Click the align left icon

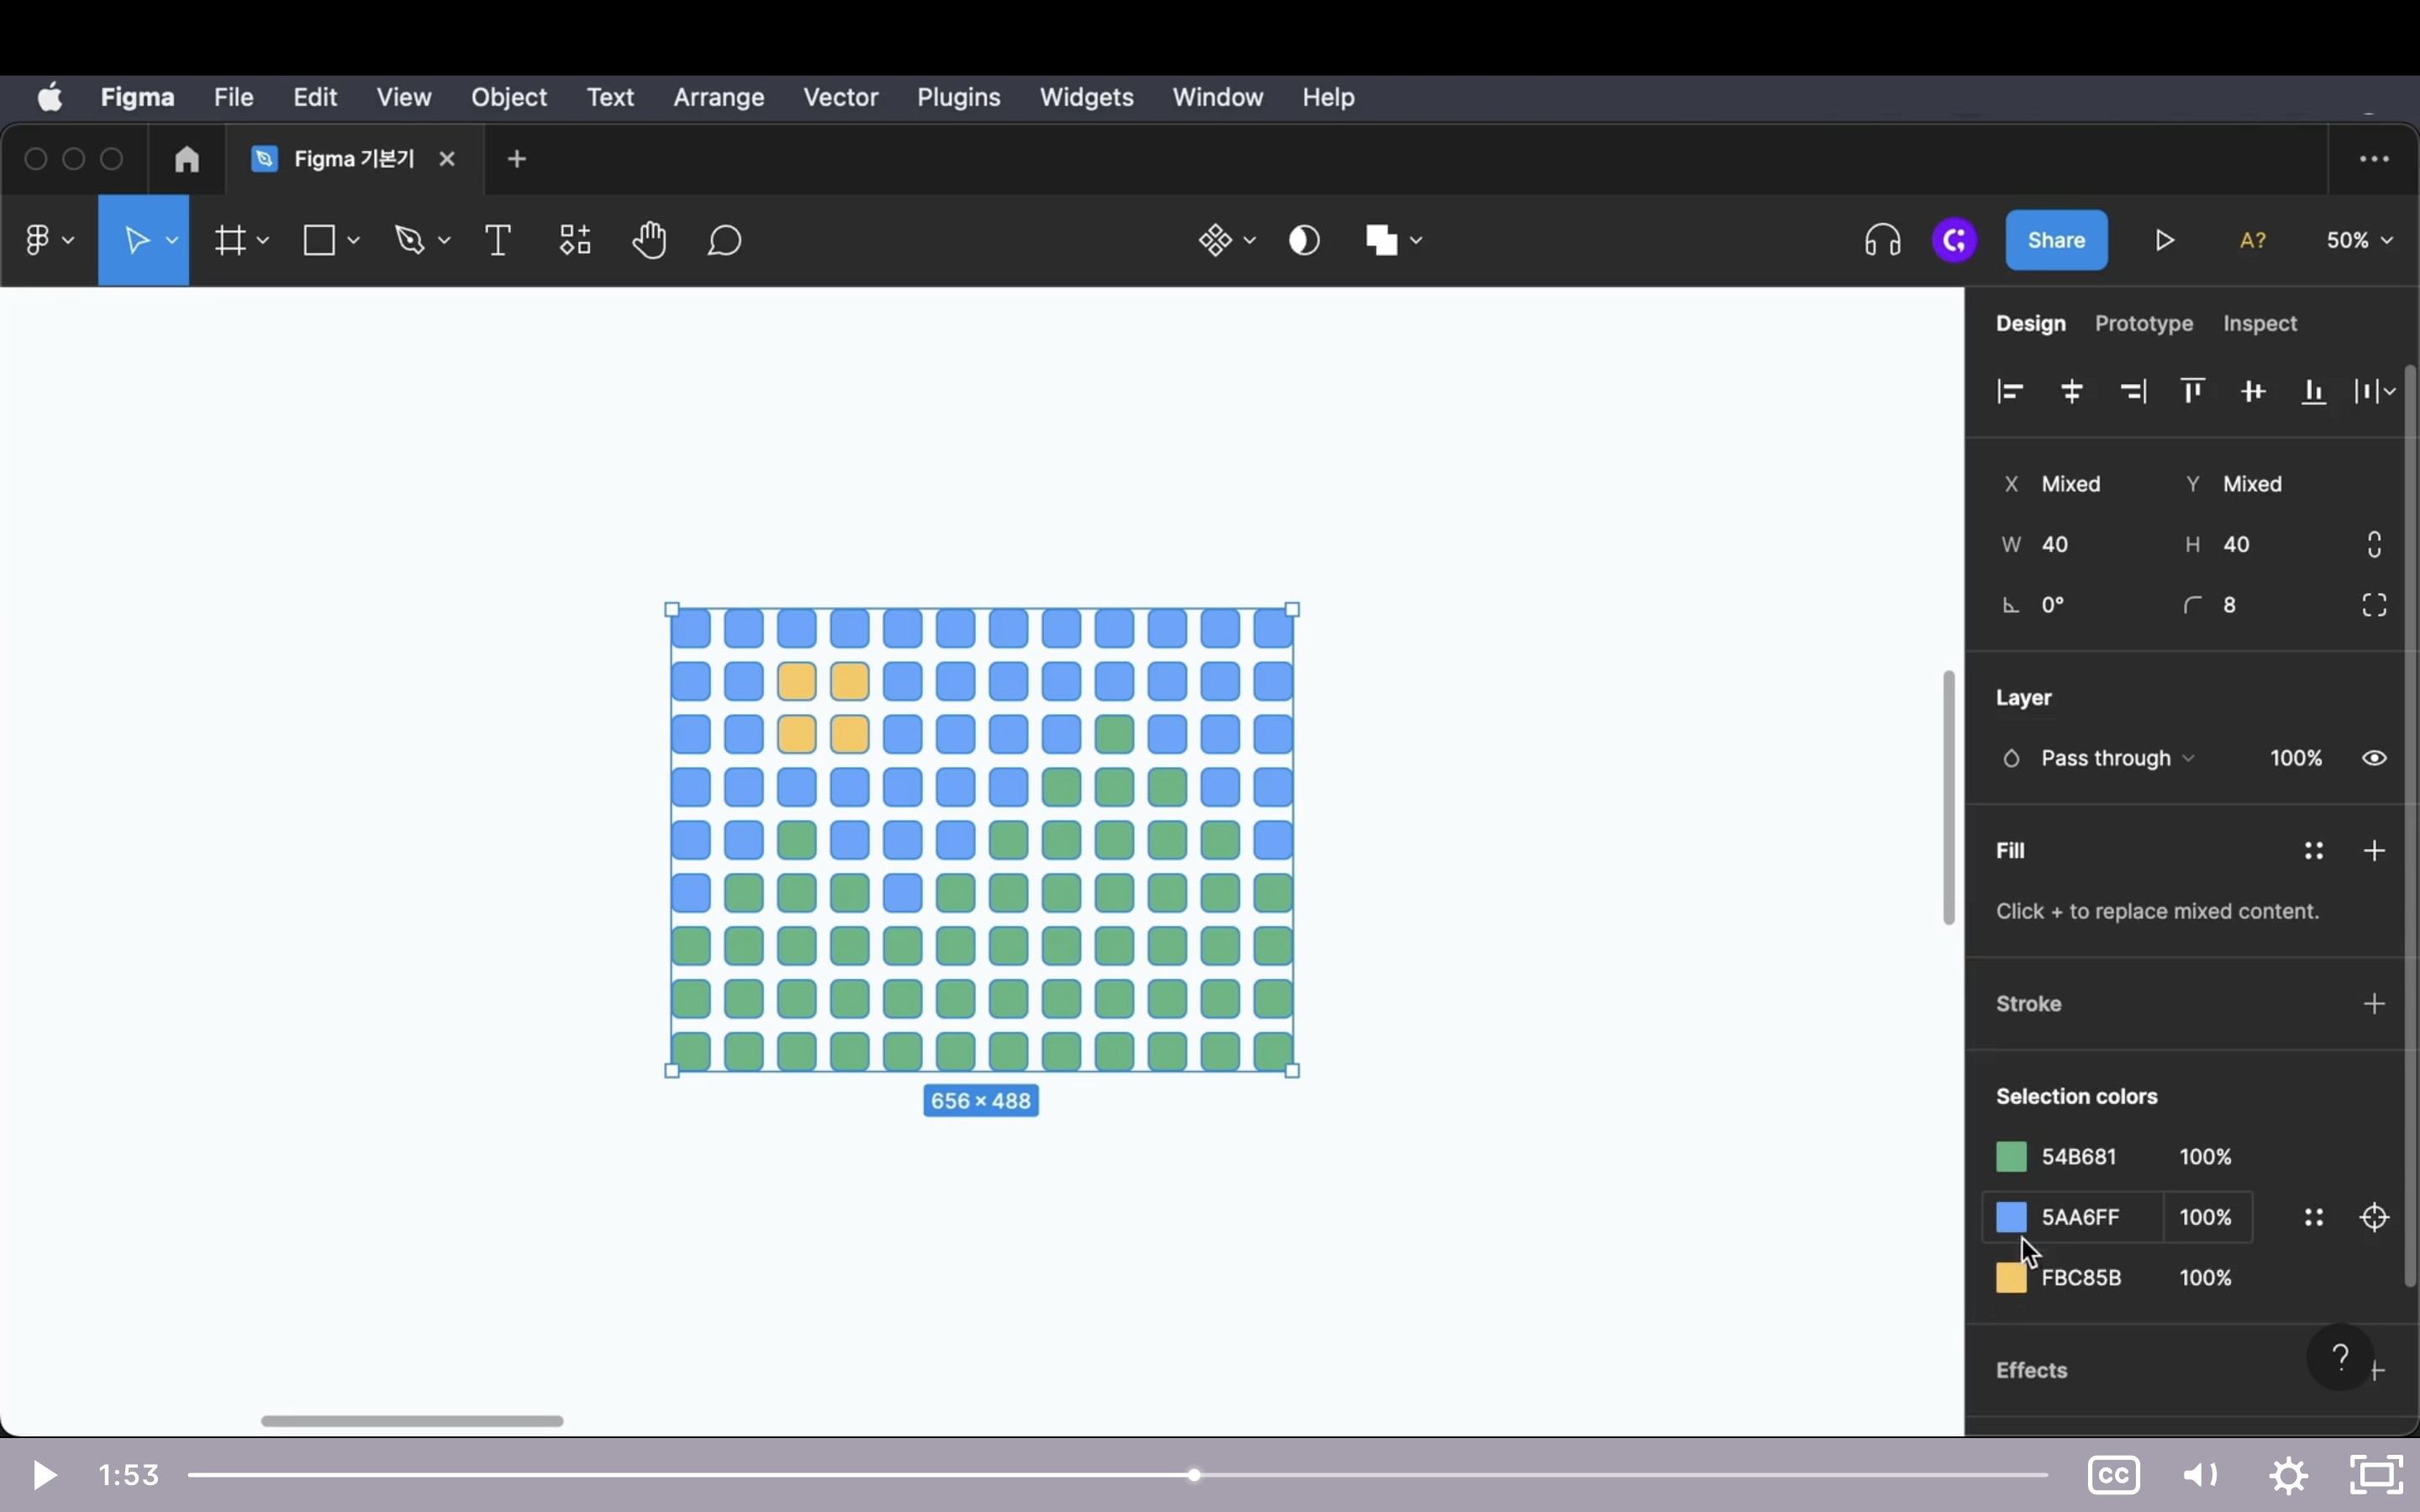(2010, 391)
